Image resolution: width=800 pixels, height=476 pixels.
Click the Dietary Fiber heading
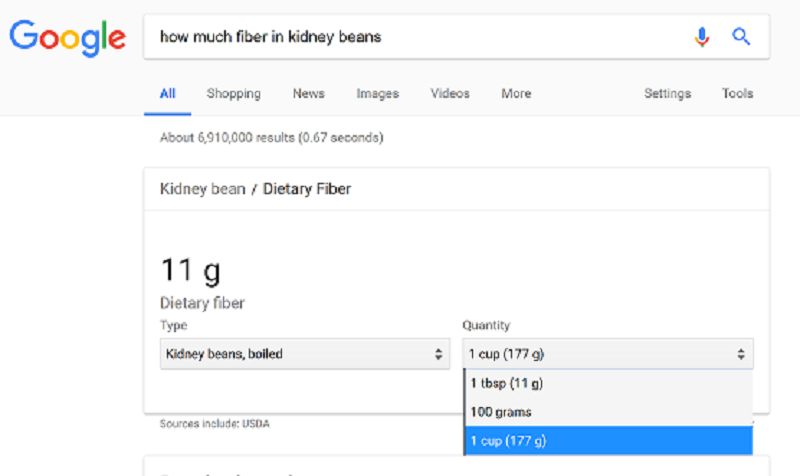307,189
